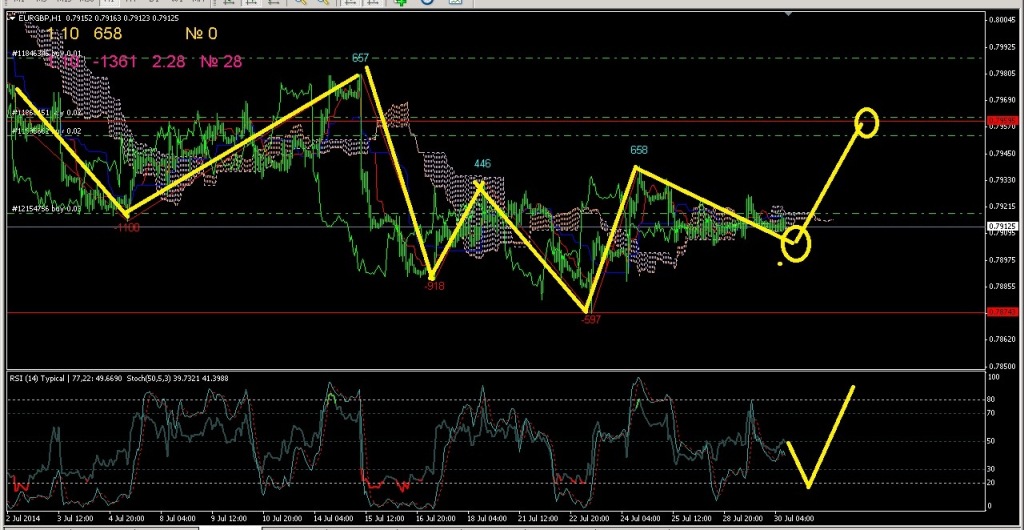Image resolution: width=1024 pixels, height=530 pixels.
Task: Click the red price tag on lower line
Action: coord(1002,312)
